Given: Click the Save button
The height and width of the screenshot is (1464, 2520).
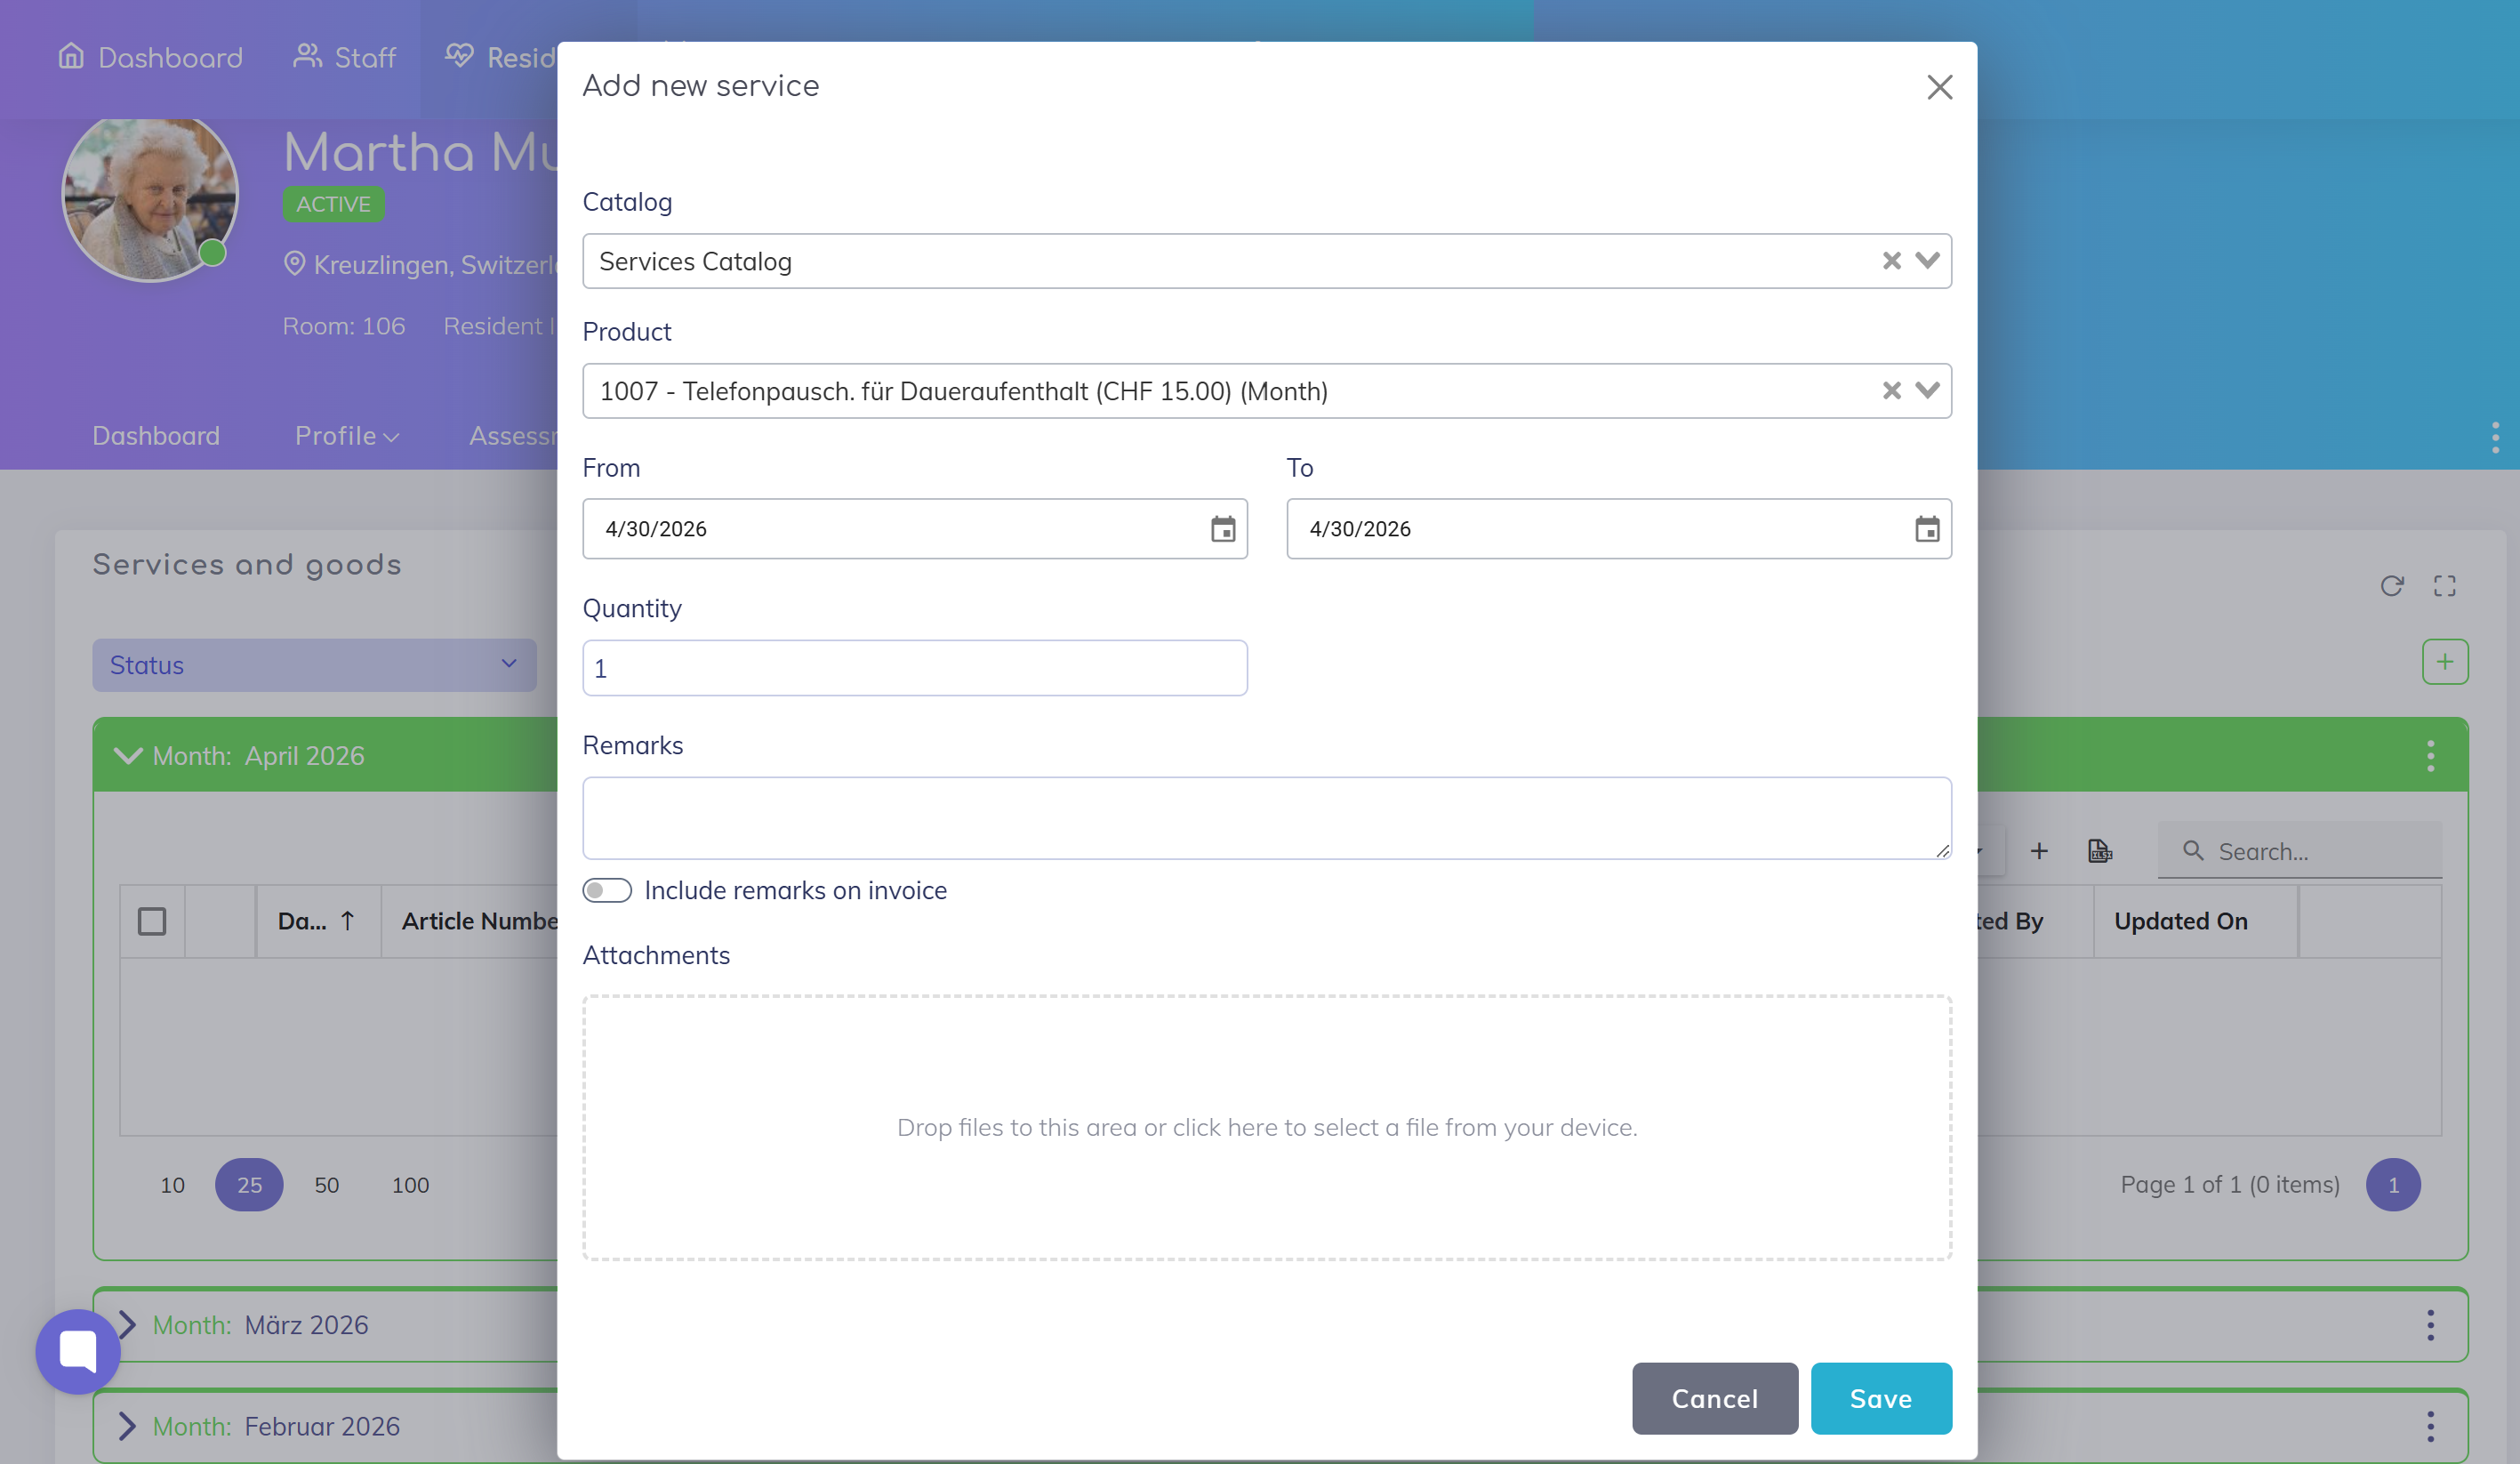Looking at the screenshot, I should (x=1880, y=1398).
